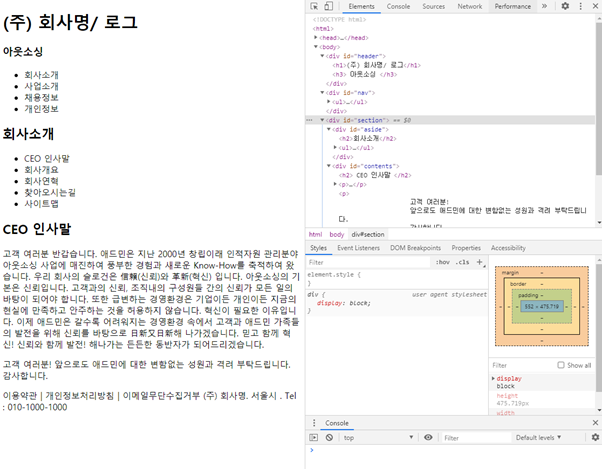This screenshot has height=469, width=606.
Task: Add a new style rule plus icon
Action: [480, 262]
